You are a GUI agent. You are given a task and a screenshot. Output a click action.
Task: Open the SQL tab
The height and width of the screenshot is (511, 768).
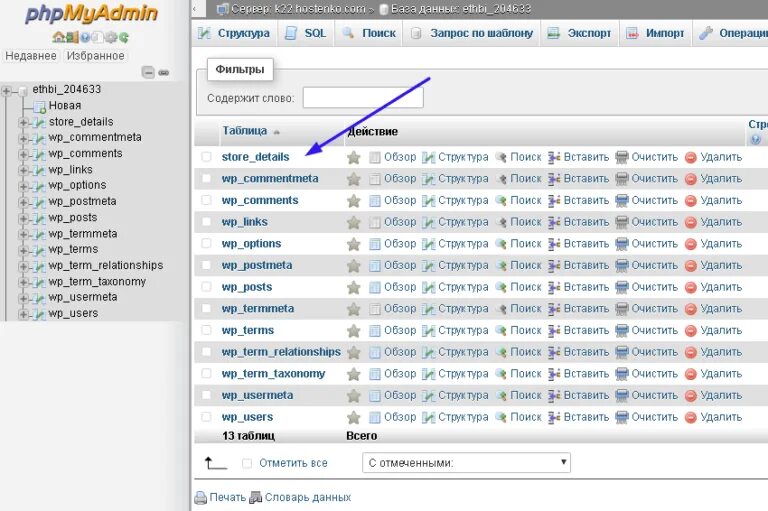pos(306,33)
